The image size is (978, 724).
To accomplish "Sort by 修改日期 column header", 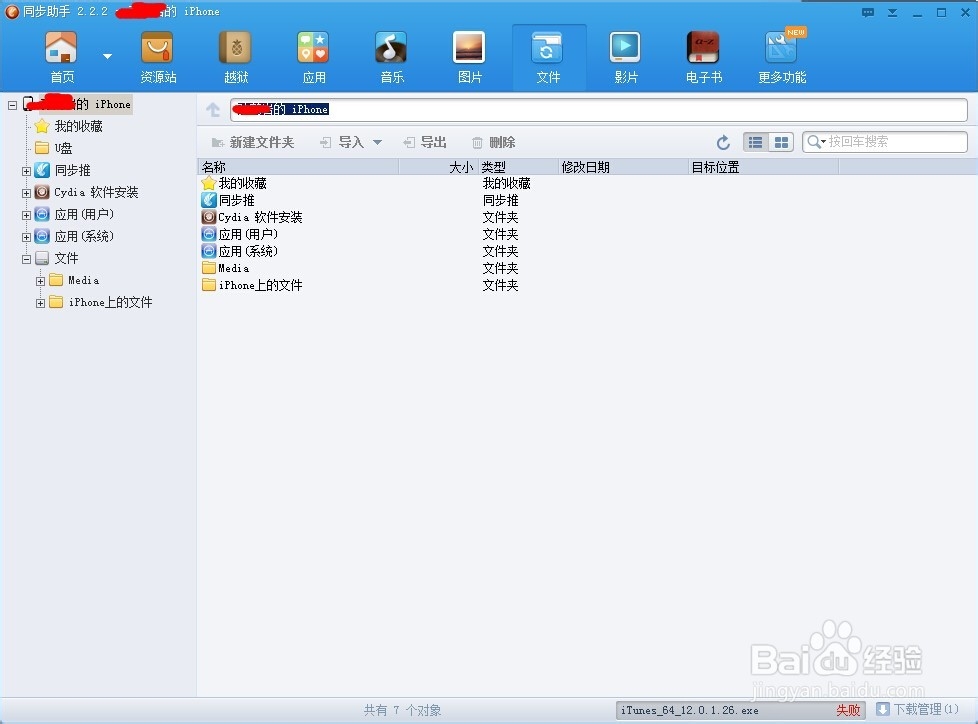I will tap(623, 167).
